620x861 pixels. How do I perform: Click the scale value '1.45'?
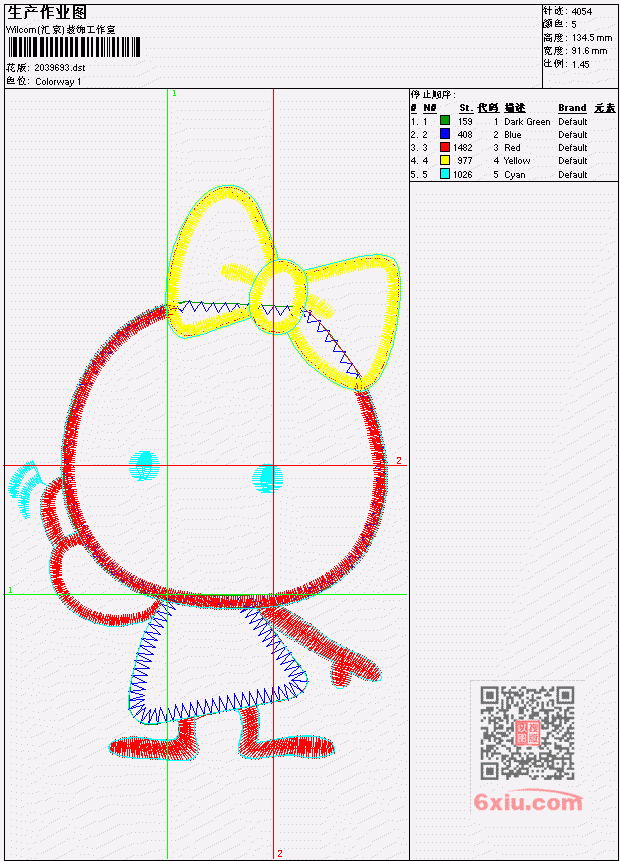[x=580, y=65]
